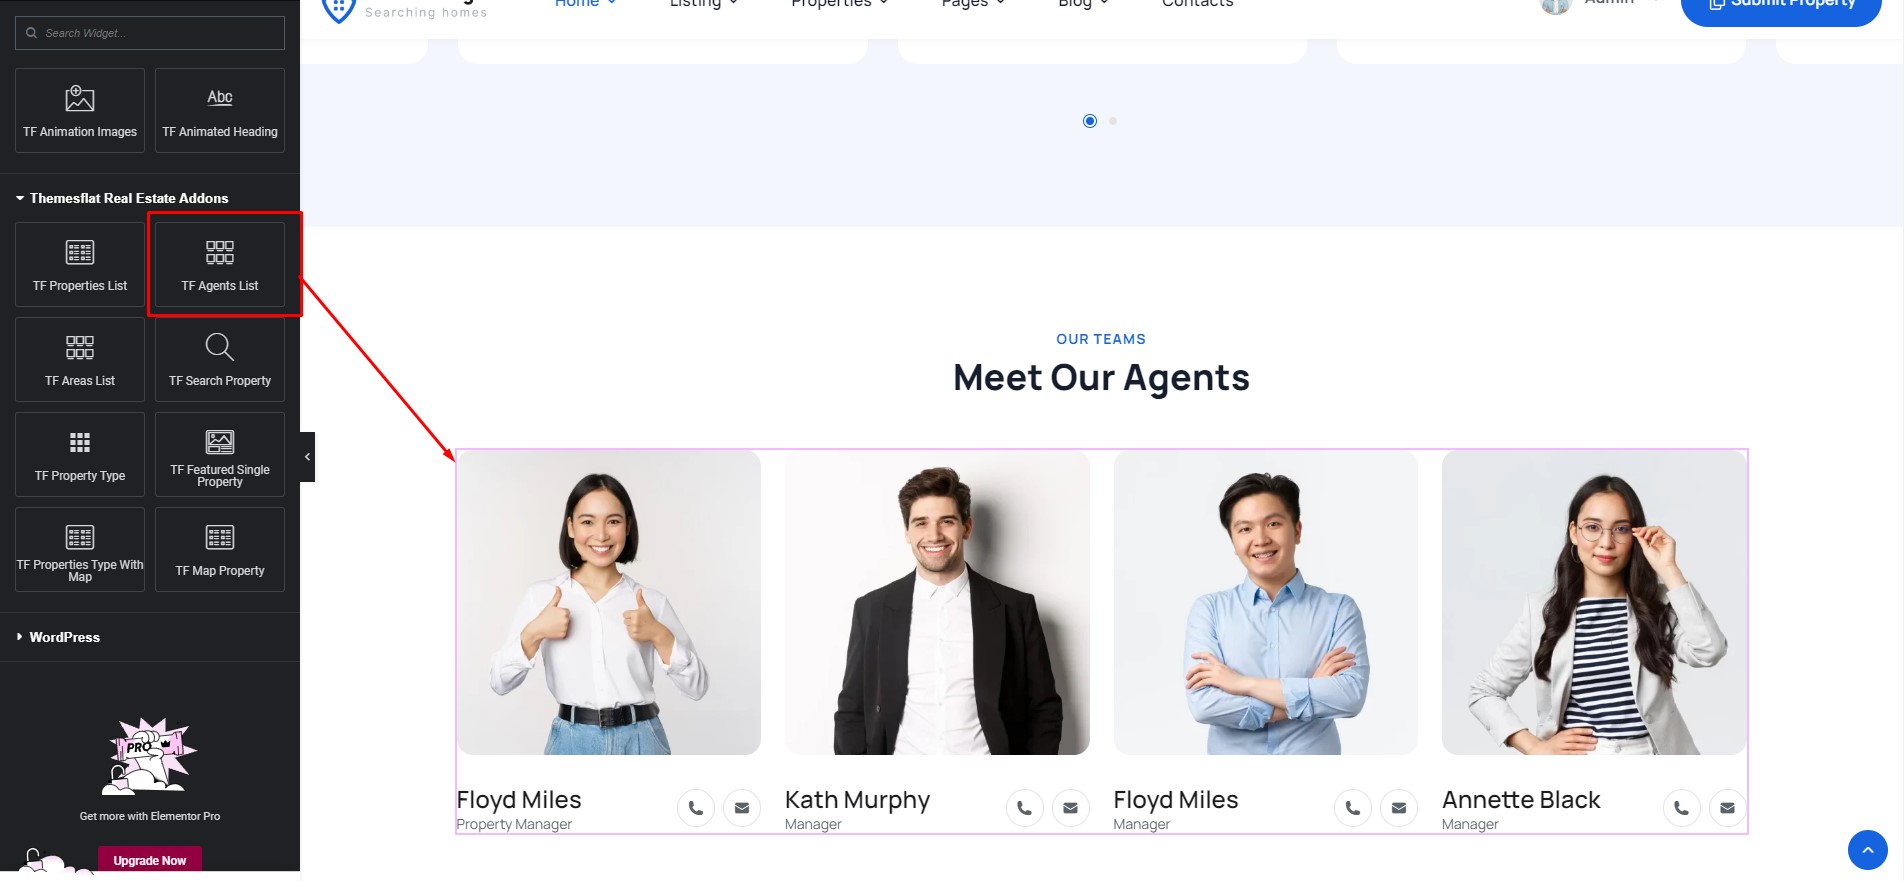This screenshot has height=881, width=1904.
Task: Select the TF Animated Heading widget
Action: pos(220,110)
